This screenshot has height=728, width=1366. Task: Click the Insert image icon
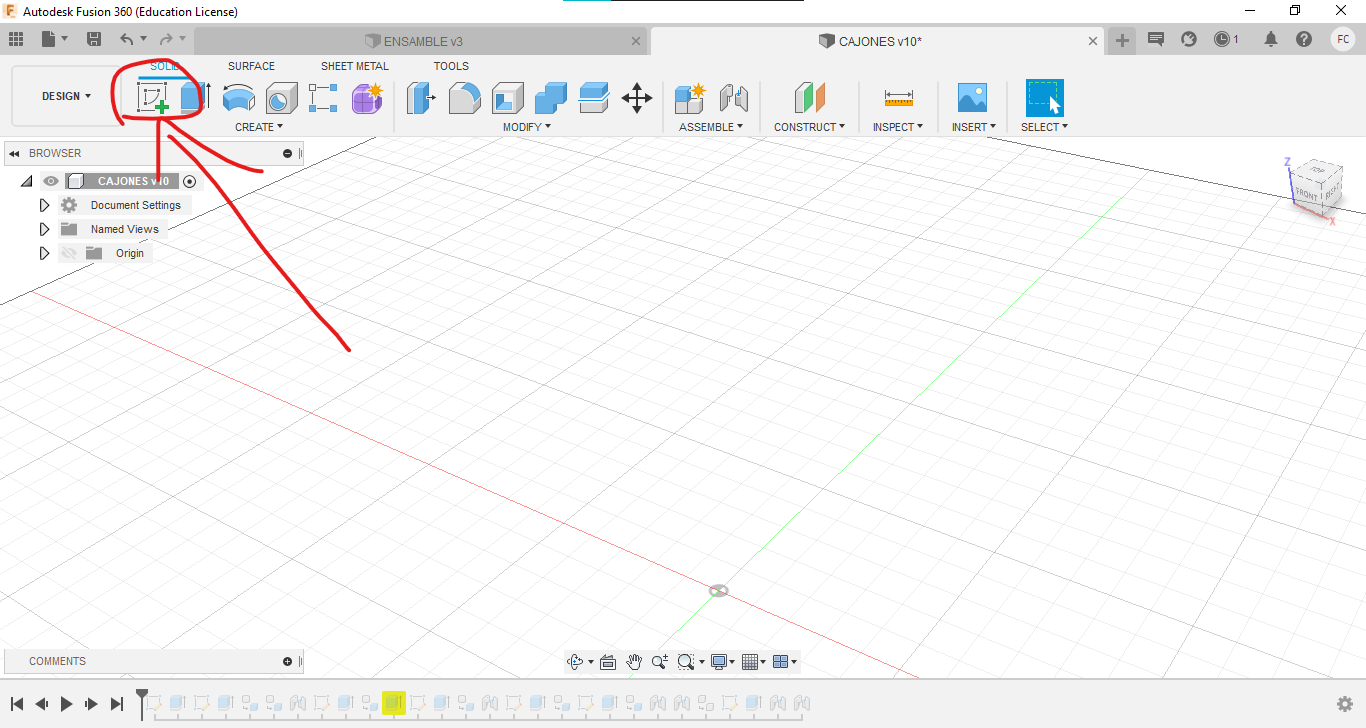(x=972, y=98)
